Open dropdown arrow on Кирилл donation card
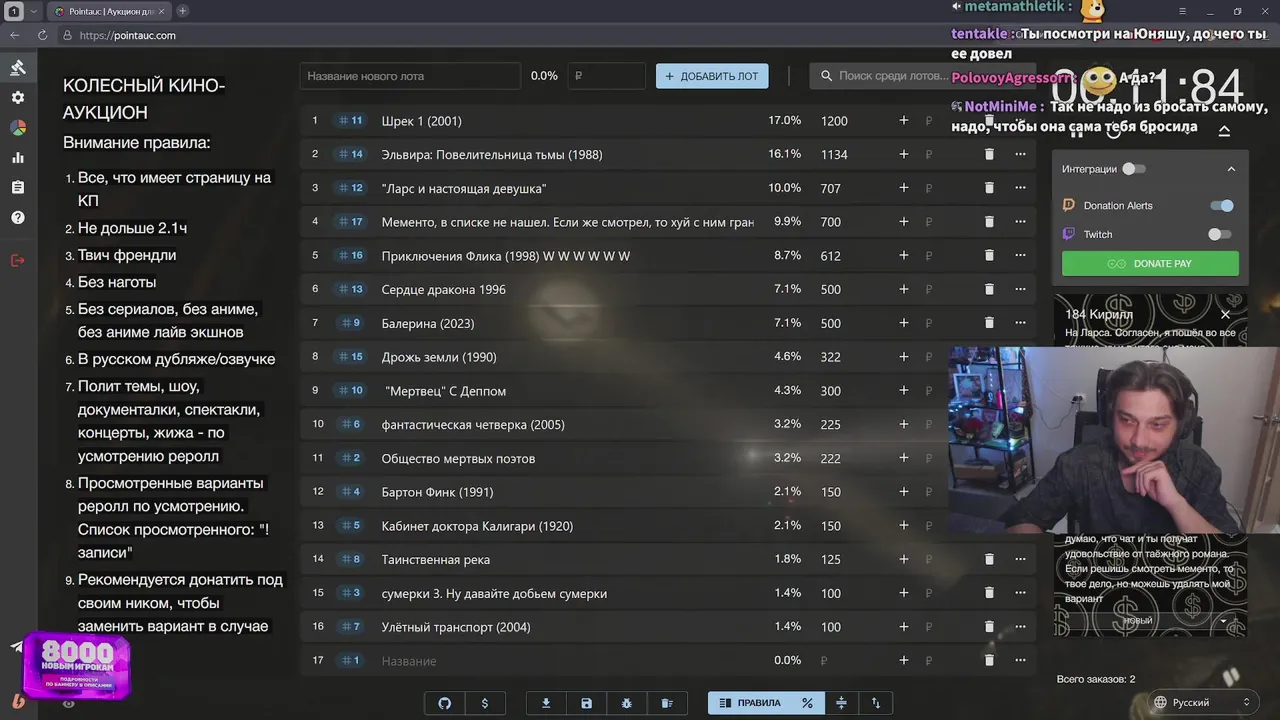This screenshot has height=720, width=1280. tap(1223, 621)
